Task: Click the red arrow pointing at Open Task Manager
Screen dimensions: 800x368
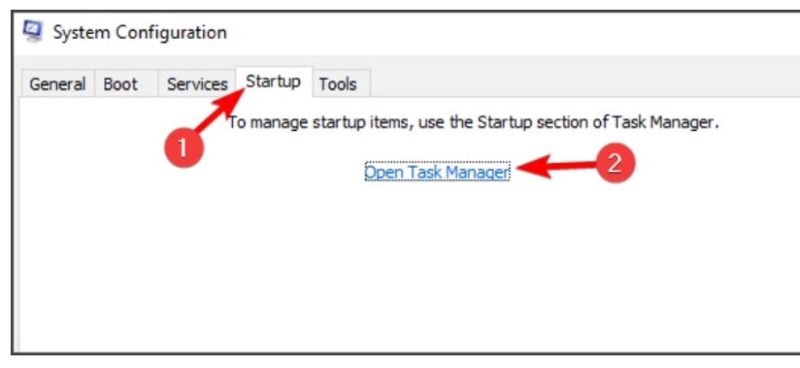Action: point(556,166)
